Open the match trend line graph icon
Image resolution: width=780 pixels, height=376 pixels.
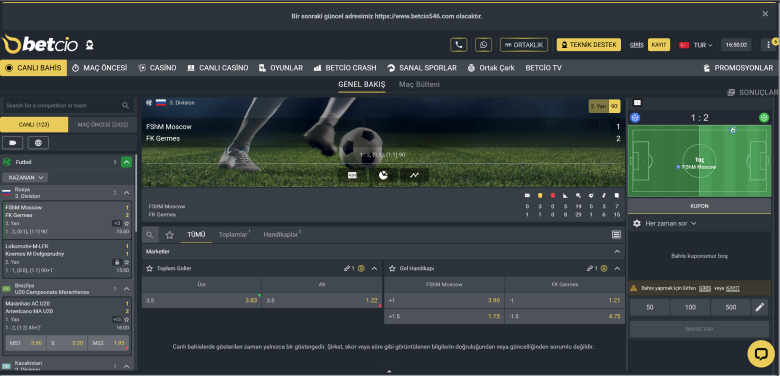tap(414, 175)
